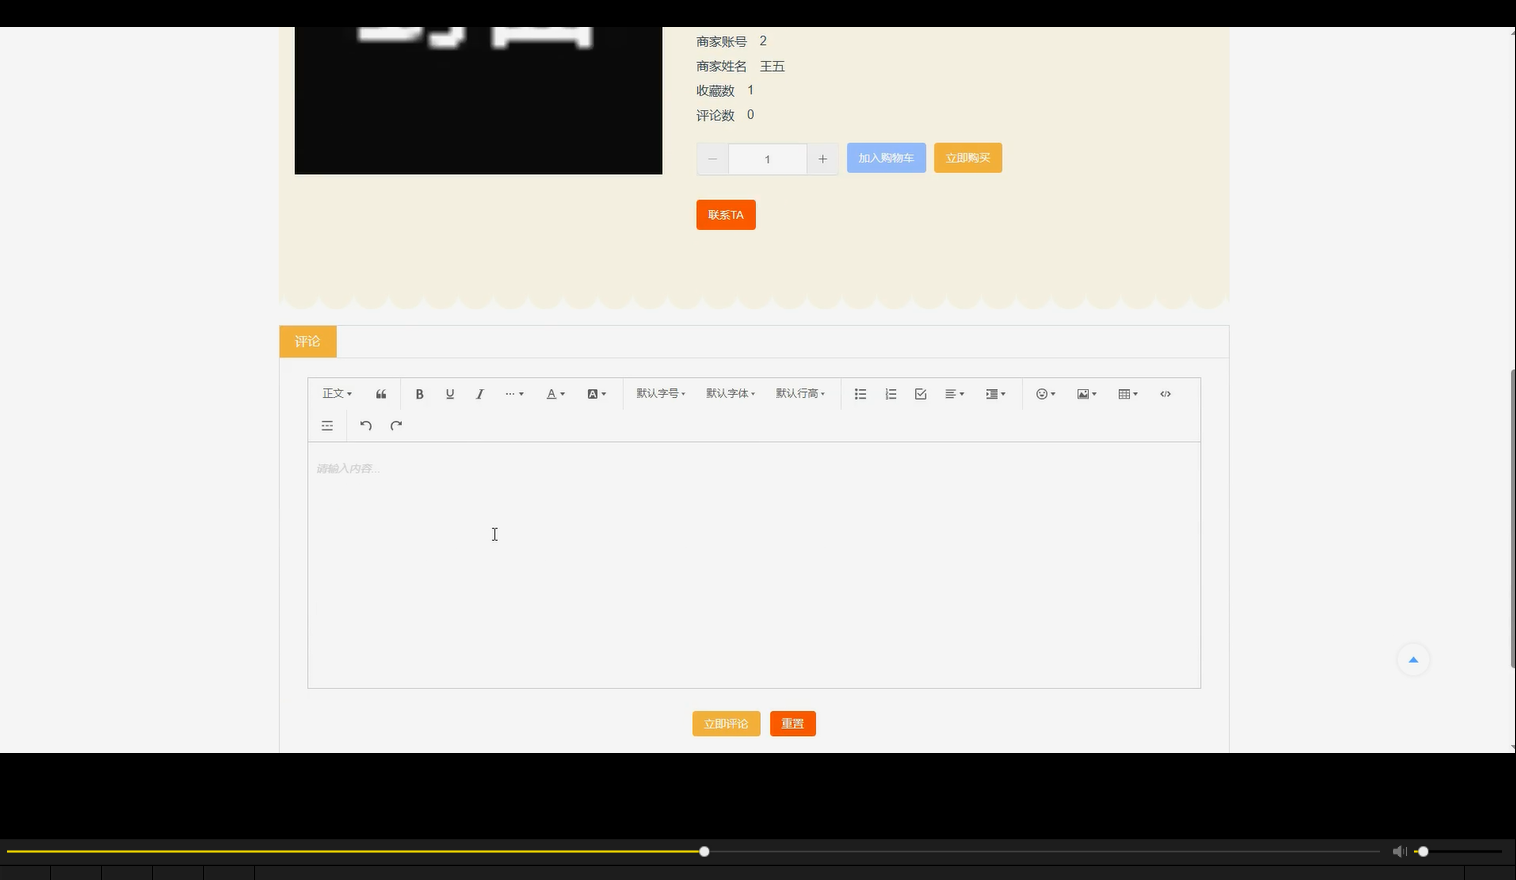The image size is (1516, 880).
Task: Add item with 加入购物车 button
Action: click(x=886, y=158)
